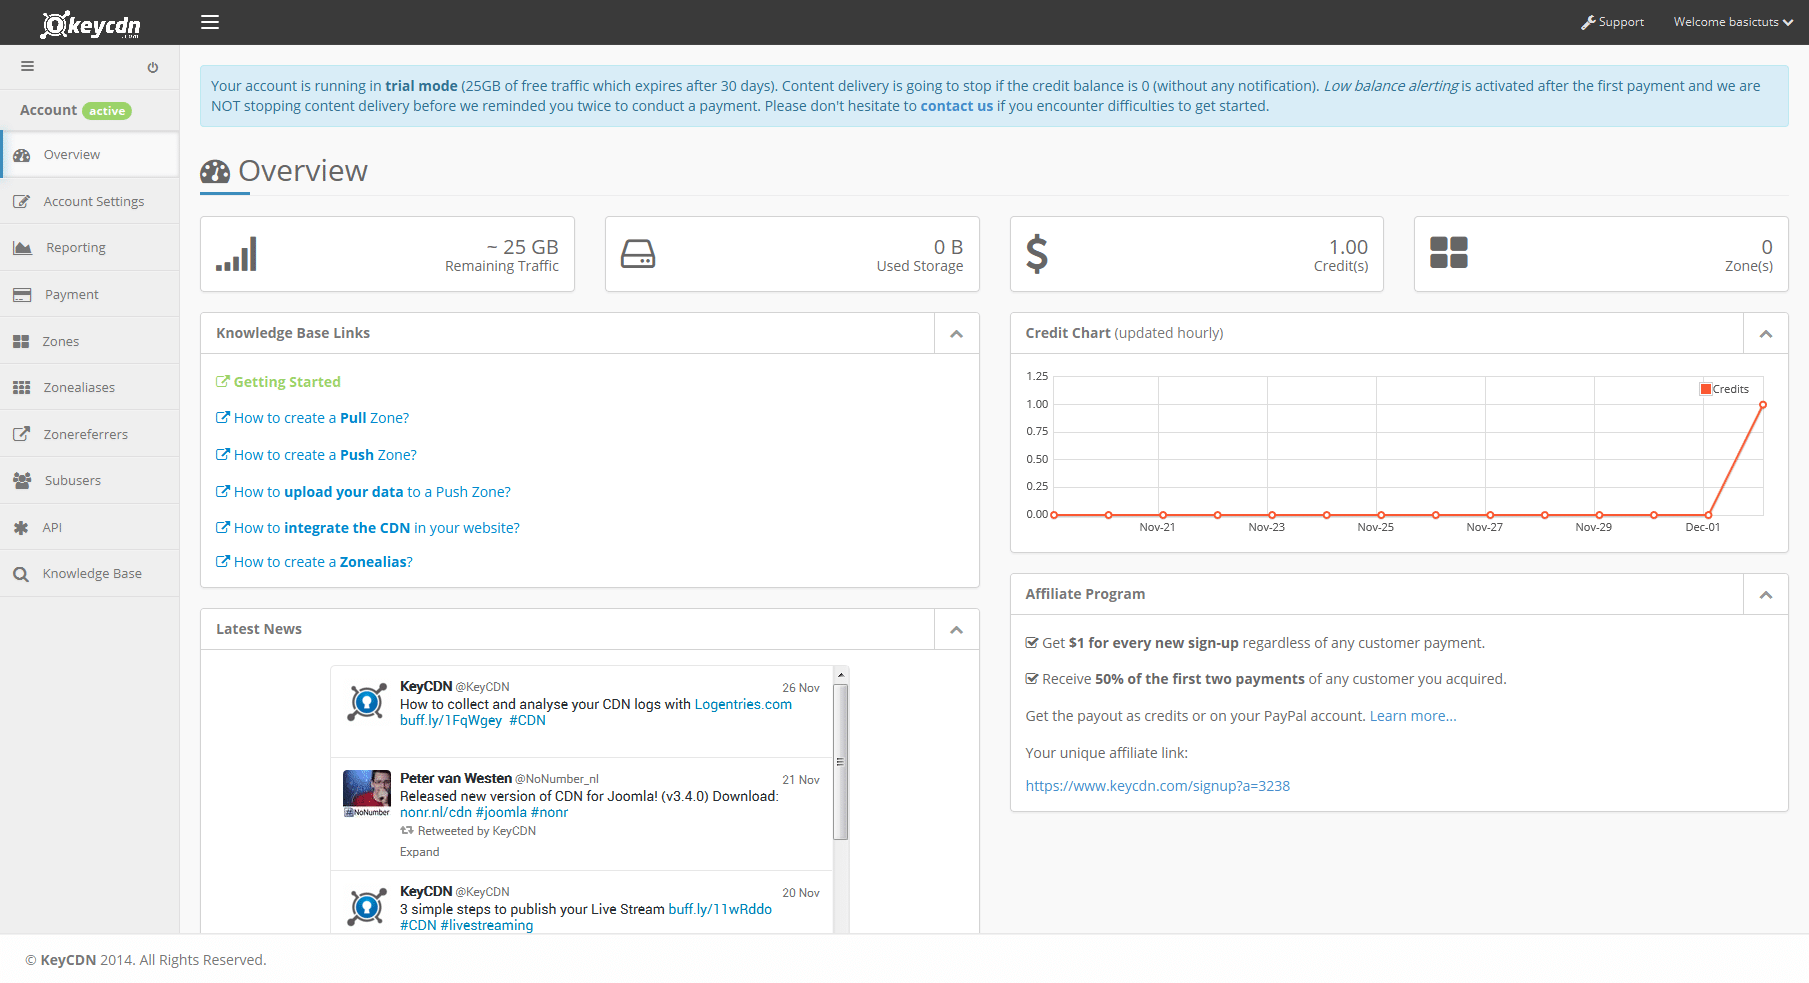This screenshot has height=983, width=1809.
Task: Open the unique affiliate signup link
Action: pyautogui.click(x=1157, y=786)
